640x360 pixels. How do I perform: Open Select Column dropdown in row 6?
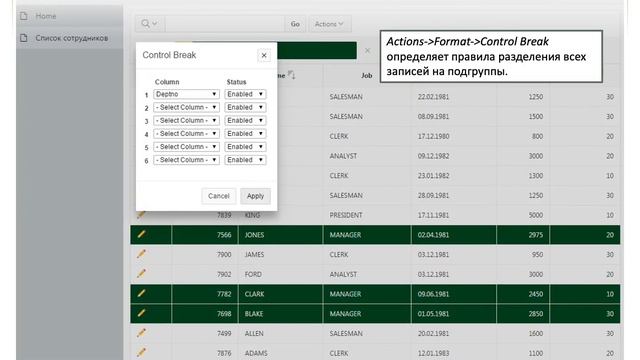[186, 160]
